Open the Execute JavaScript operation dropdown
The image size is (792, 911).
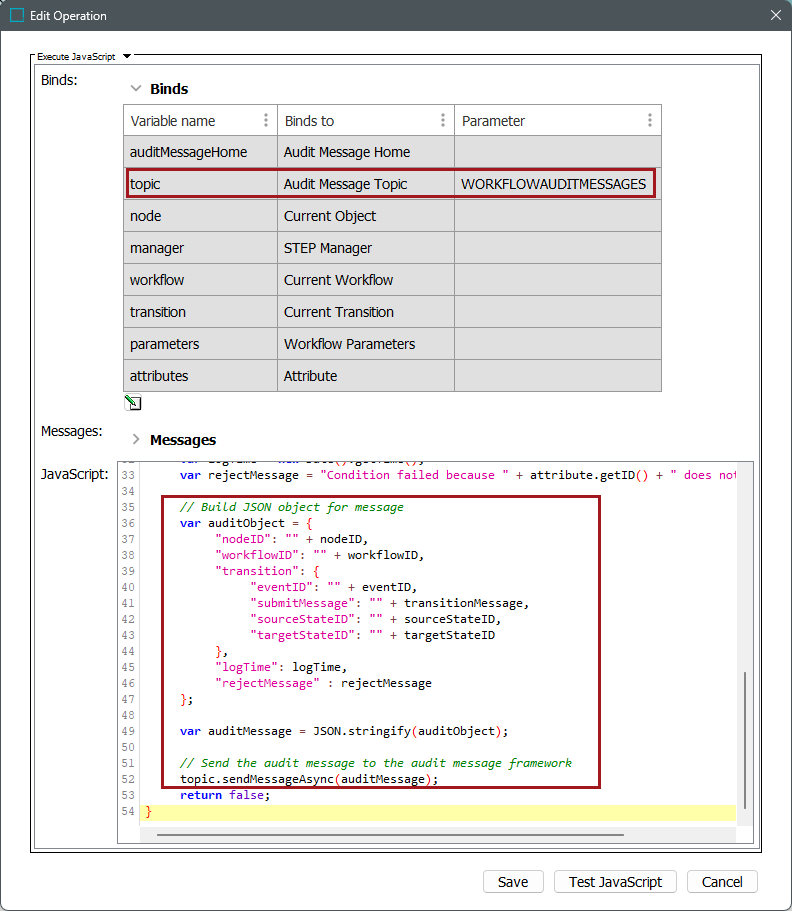point(127,57)
